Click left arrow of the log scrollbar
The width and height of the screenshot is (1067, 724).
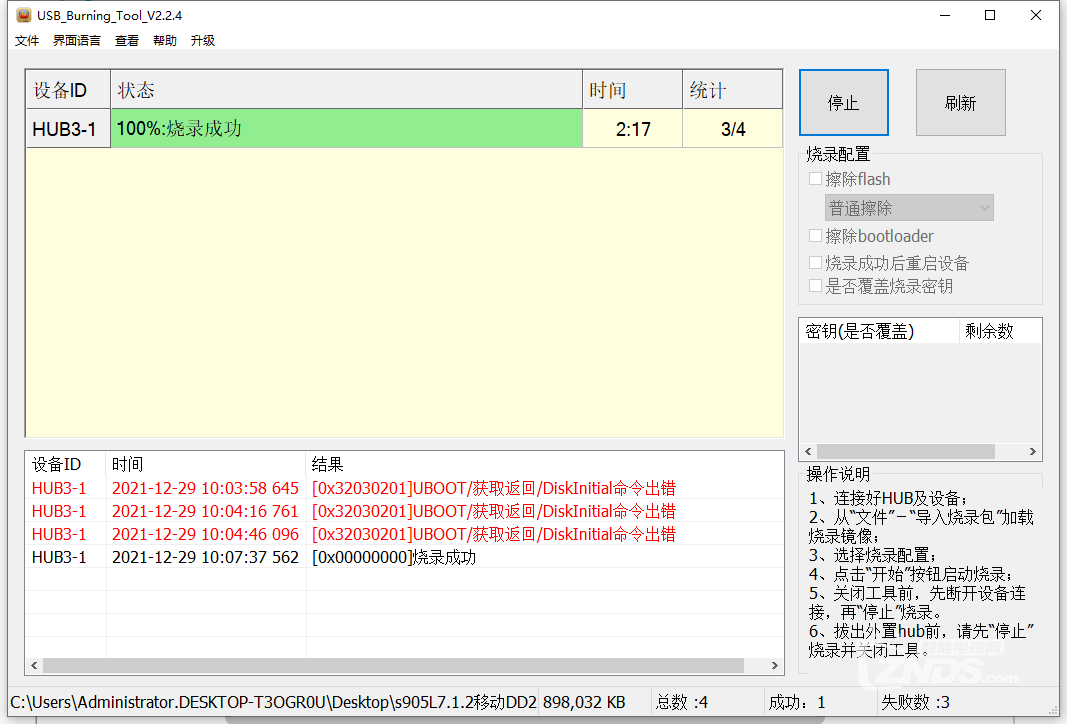point(33,665)
